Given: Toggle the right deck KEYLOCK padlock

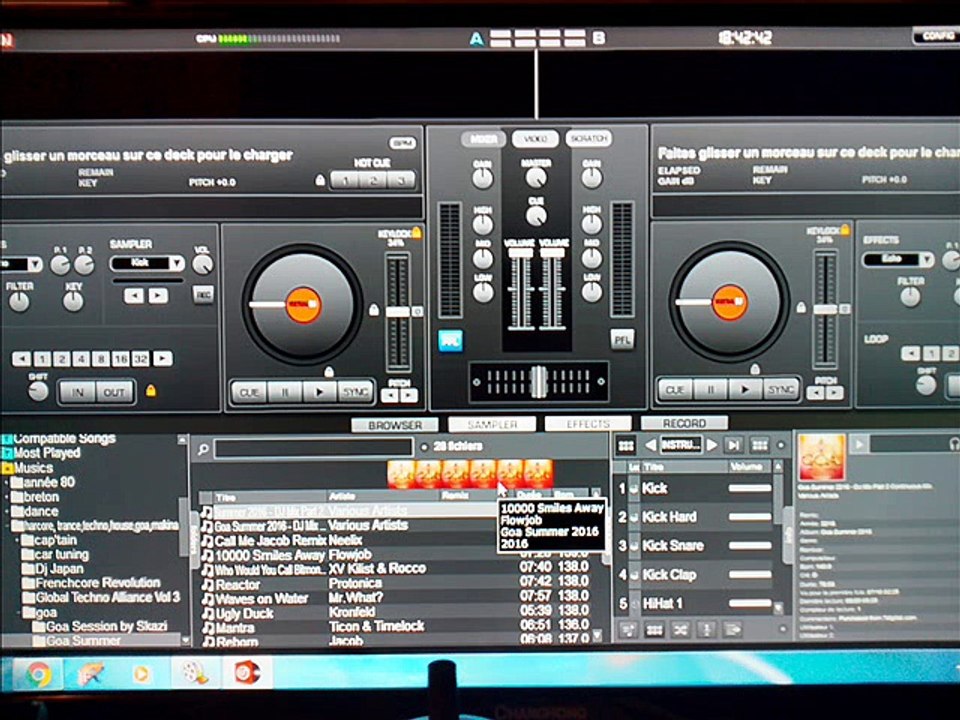Looking at the screenshot, I should coord(845,230).
